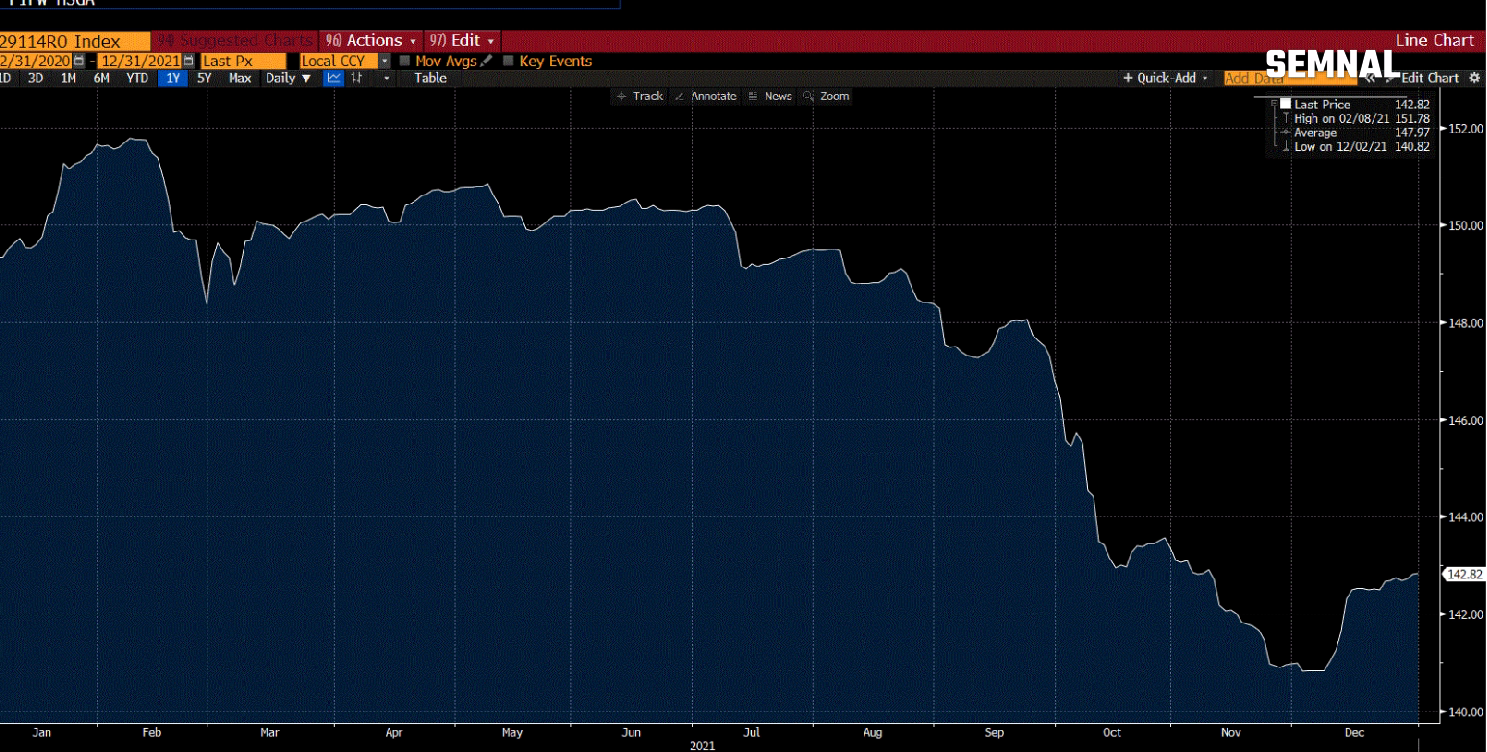Select the 1Y time range

click(x=174, y=78)
